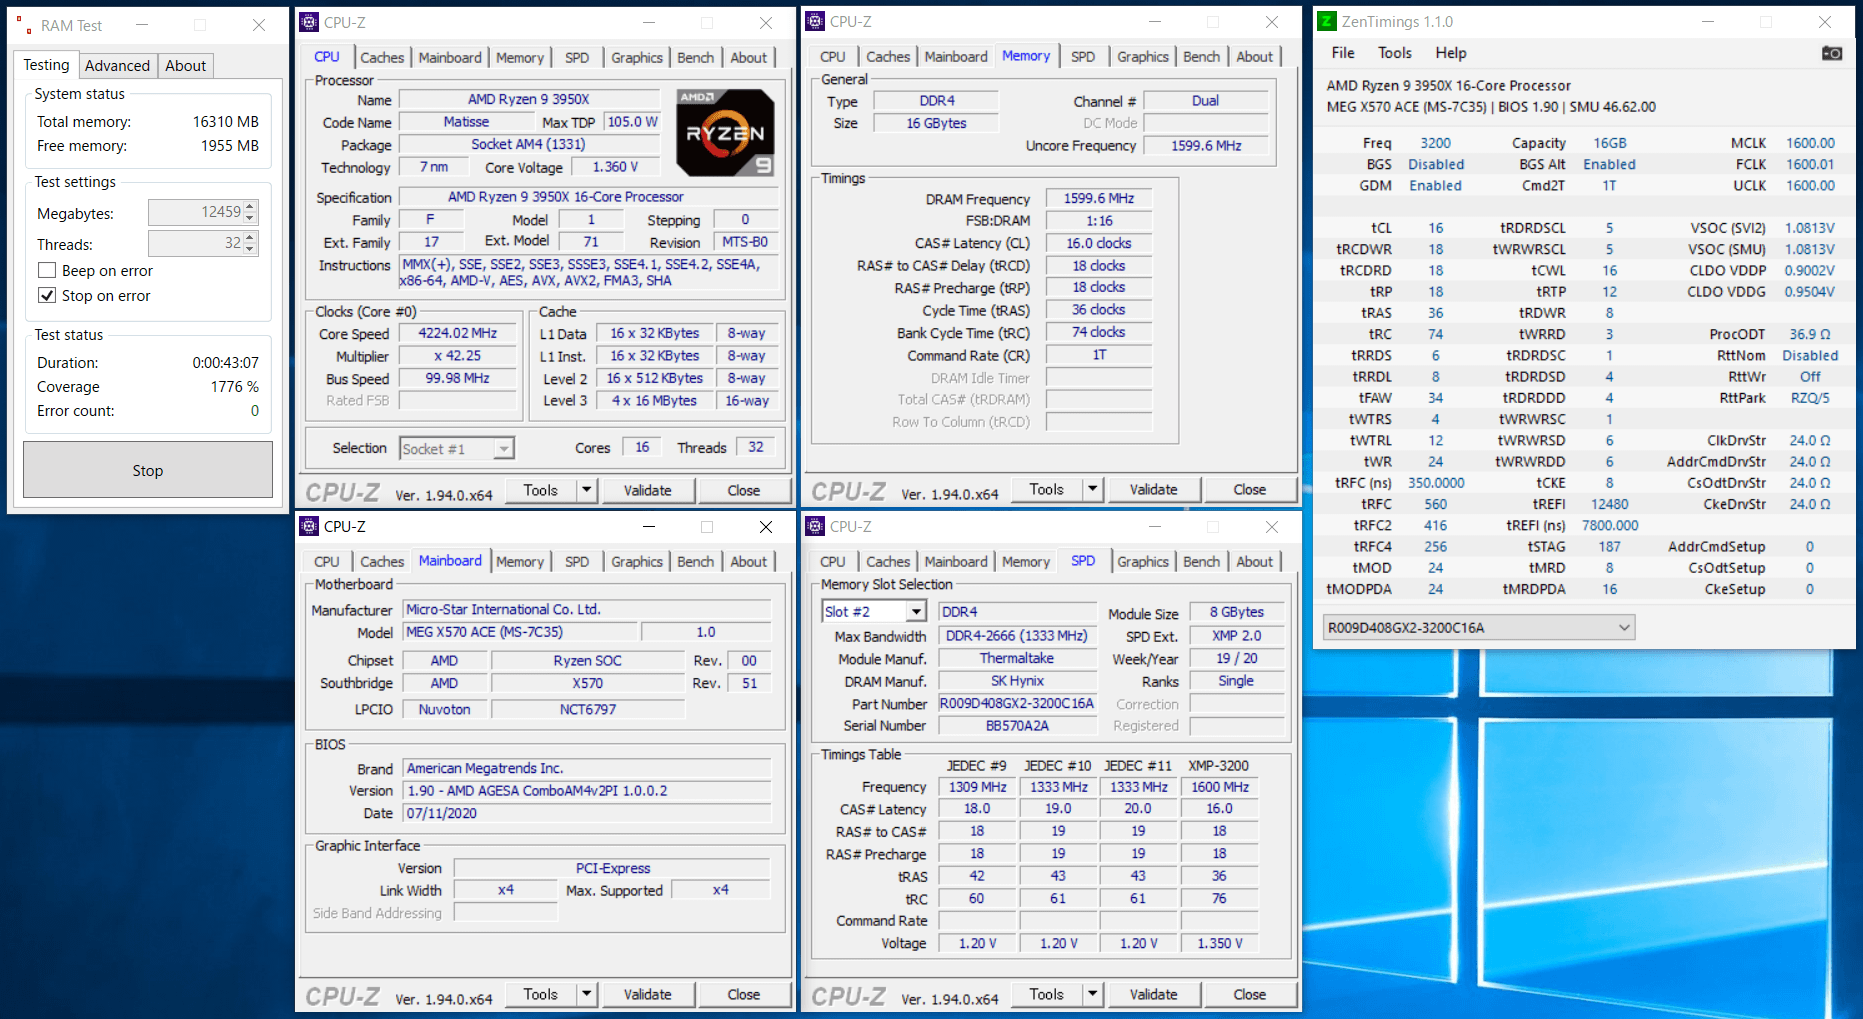Open About tab in CPU-Z Mainboard window
Image resolution: width=1863 pixels, height=1019 pixels.
748,562
